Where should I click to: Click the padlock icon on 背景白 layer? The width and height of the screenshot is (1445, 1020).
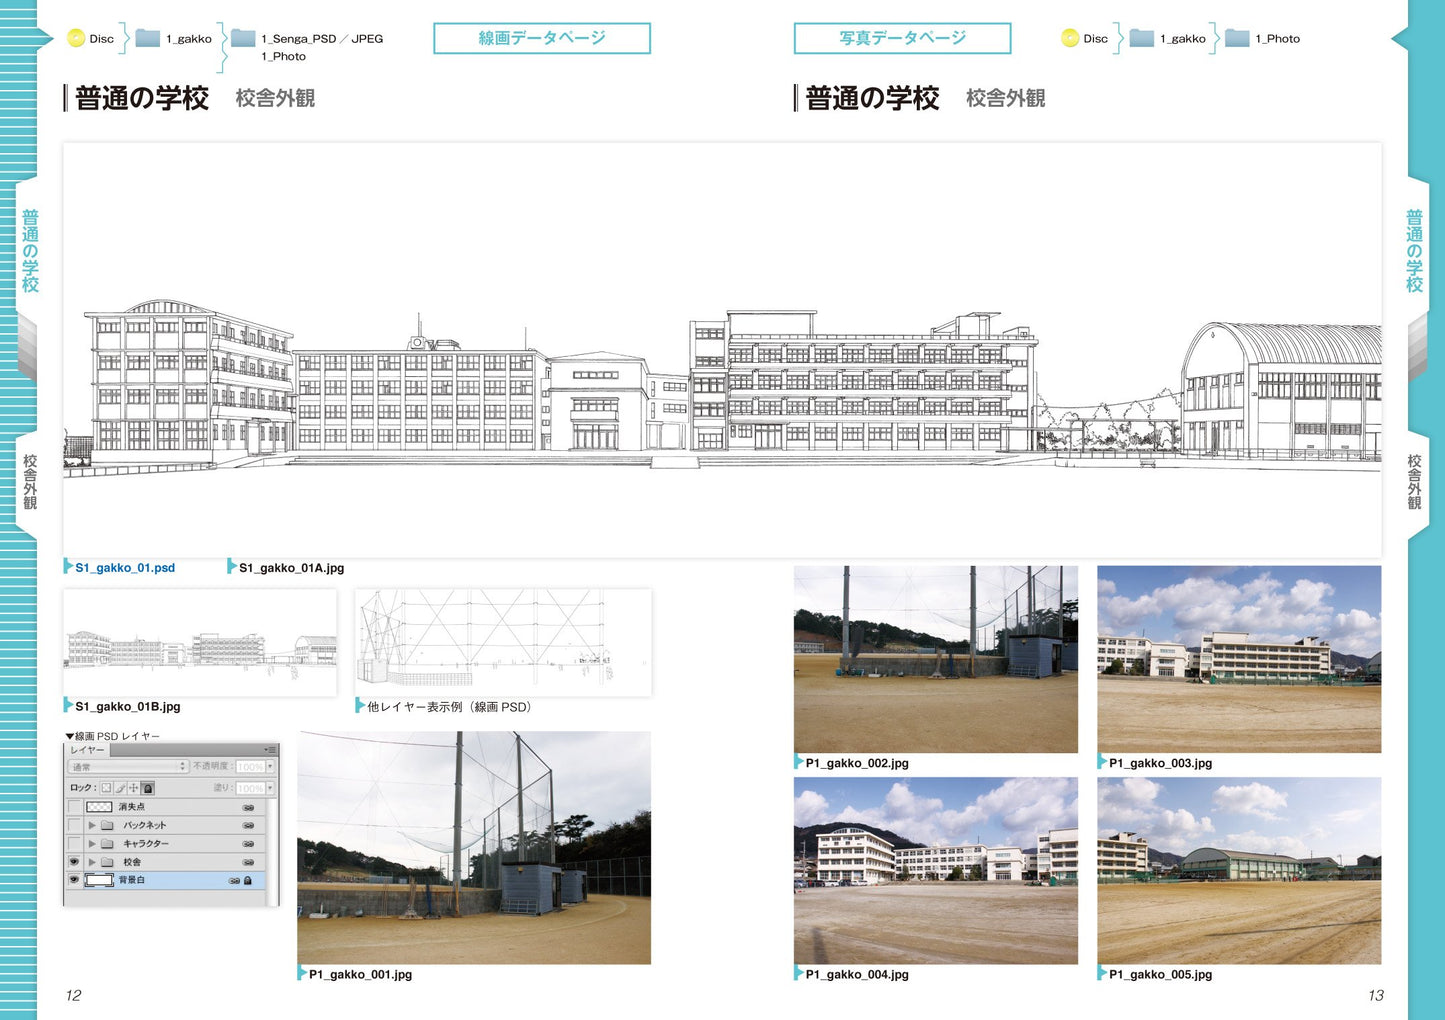(x=248, y=880)
